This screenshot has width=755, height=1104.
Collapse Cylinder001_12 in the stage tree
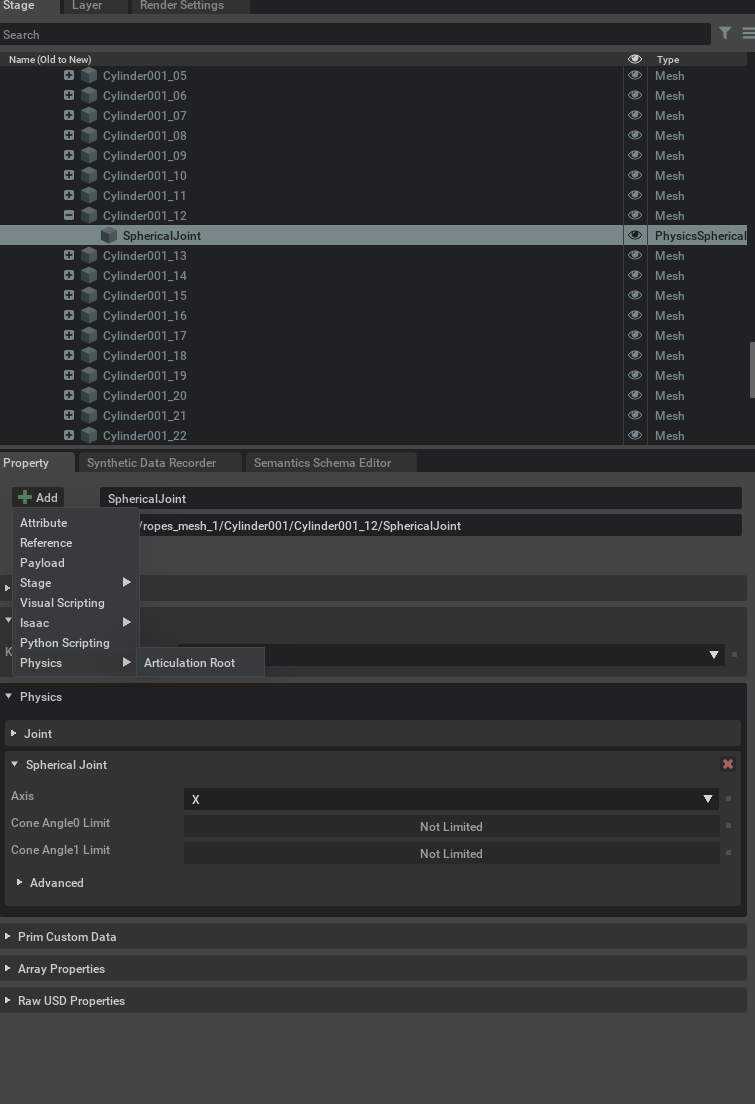click(x=68, y=215)
